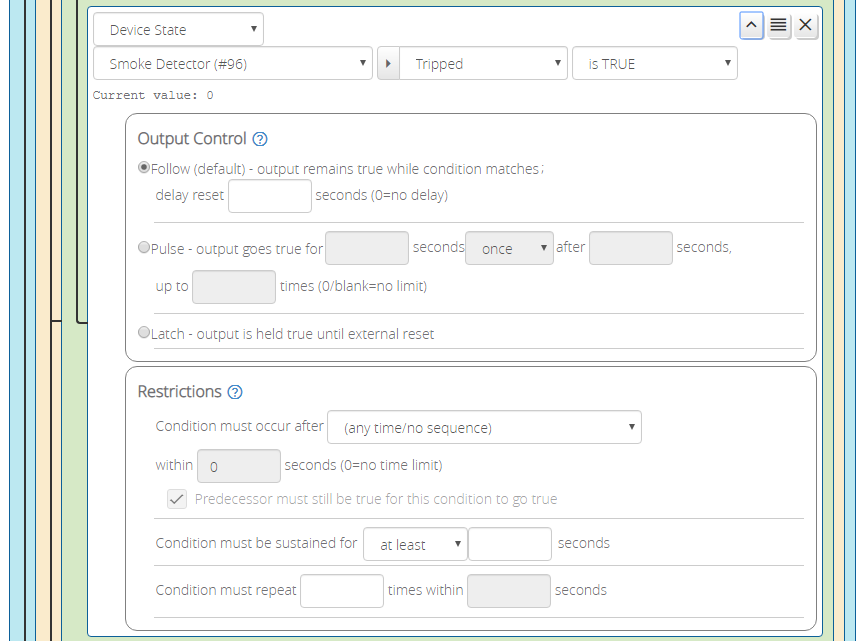Collapse the condition using the up arrow

point(751,25)
